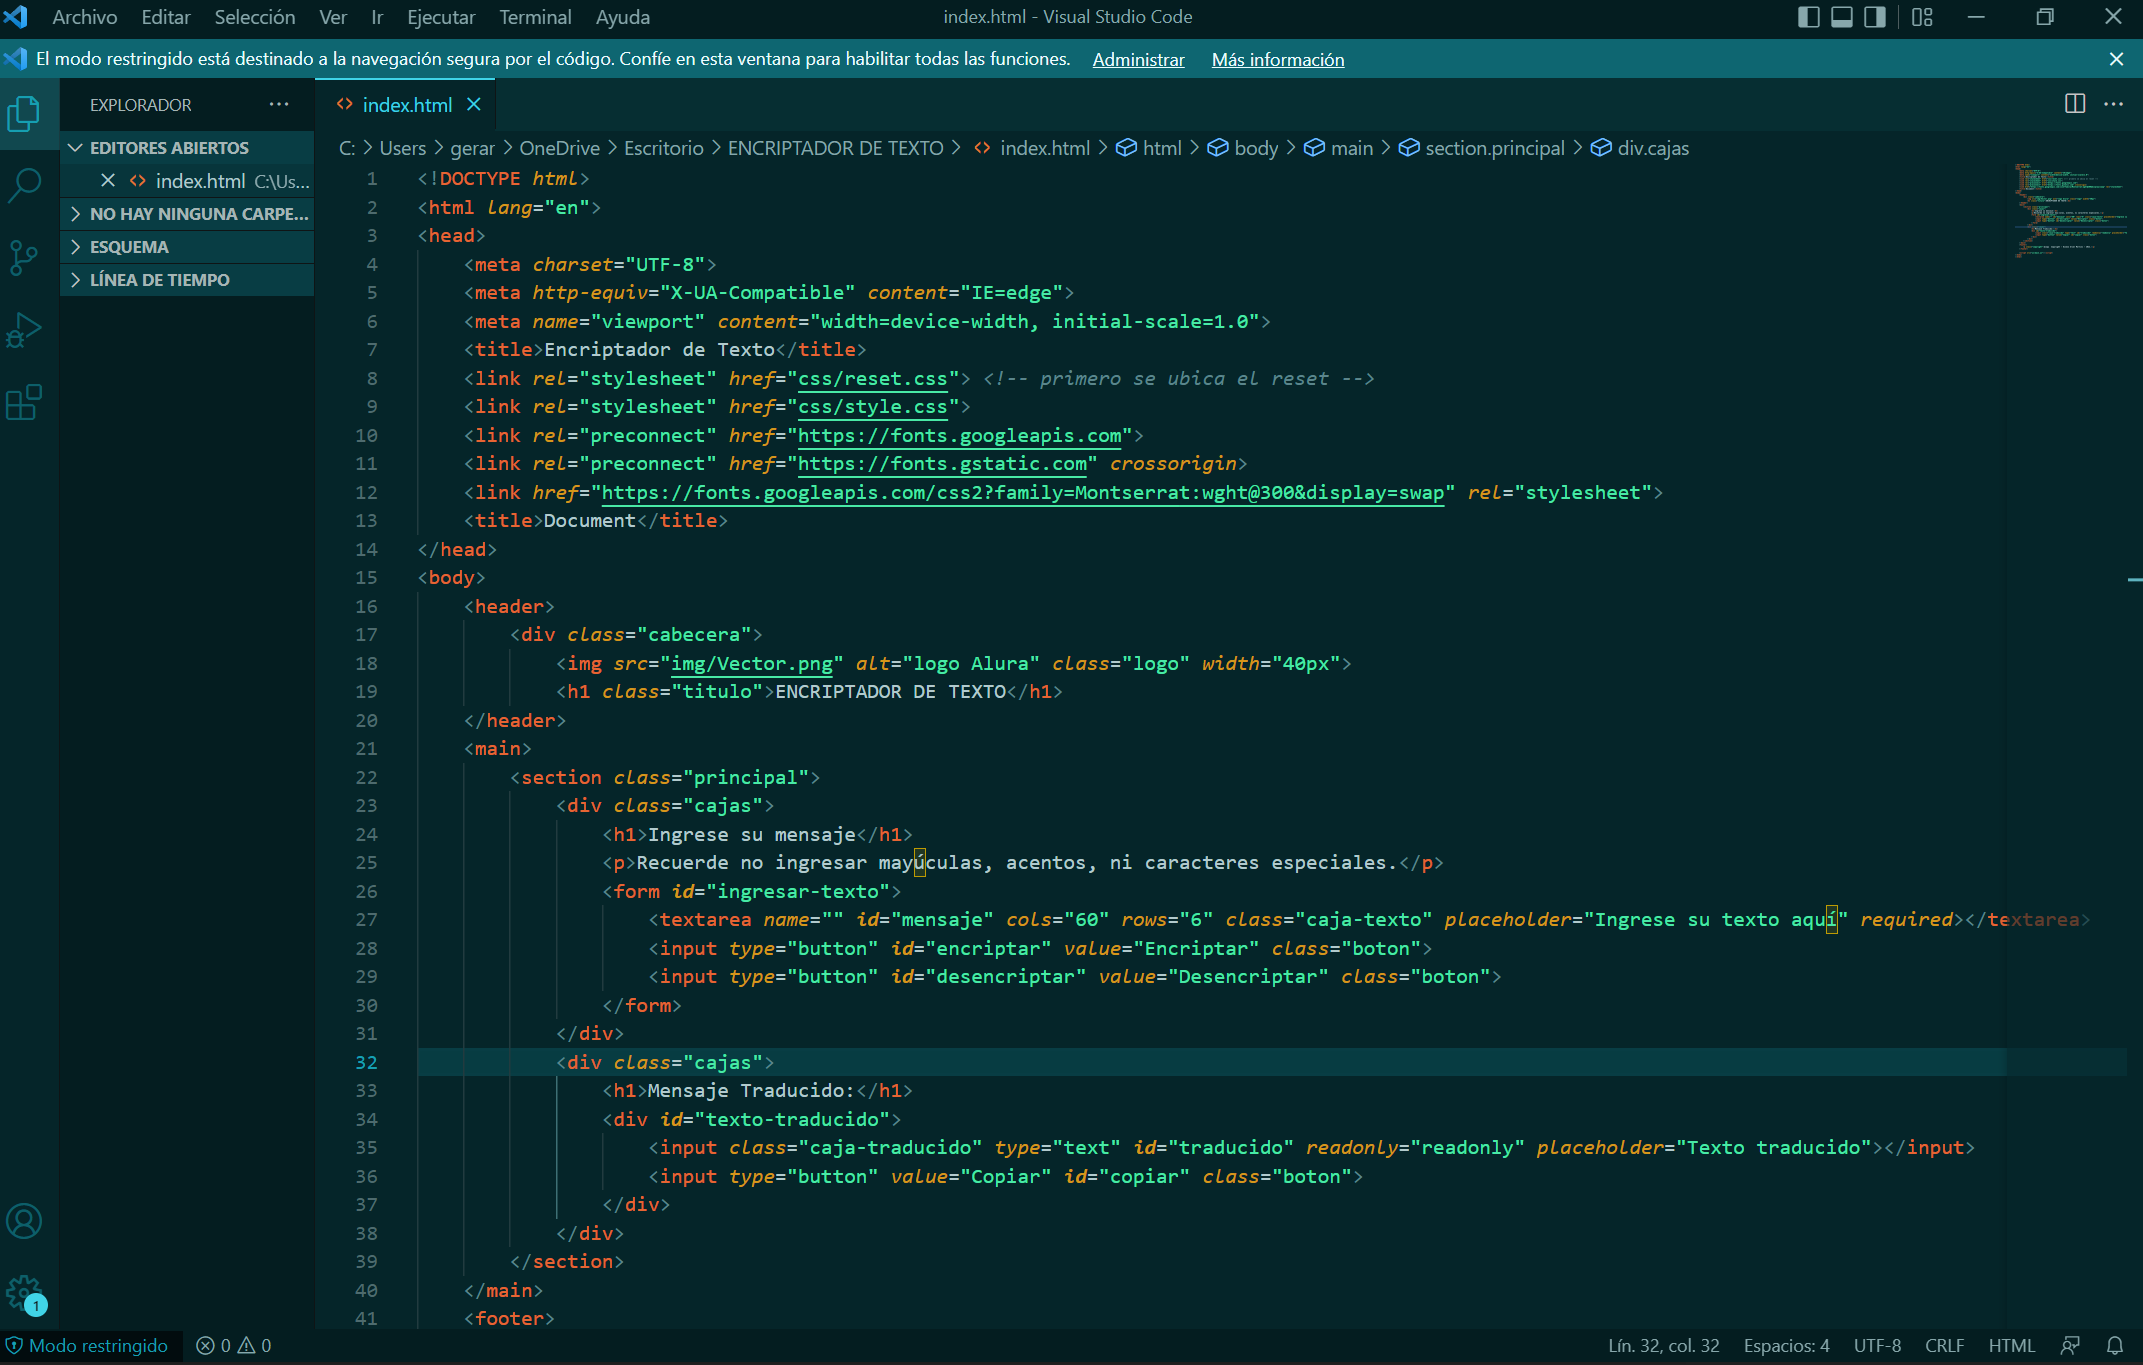Viewport: 2143px width, 1365px height.
Task: Dismiss the restricted mode banner
Action: tap(2116, 59)
